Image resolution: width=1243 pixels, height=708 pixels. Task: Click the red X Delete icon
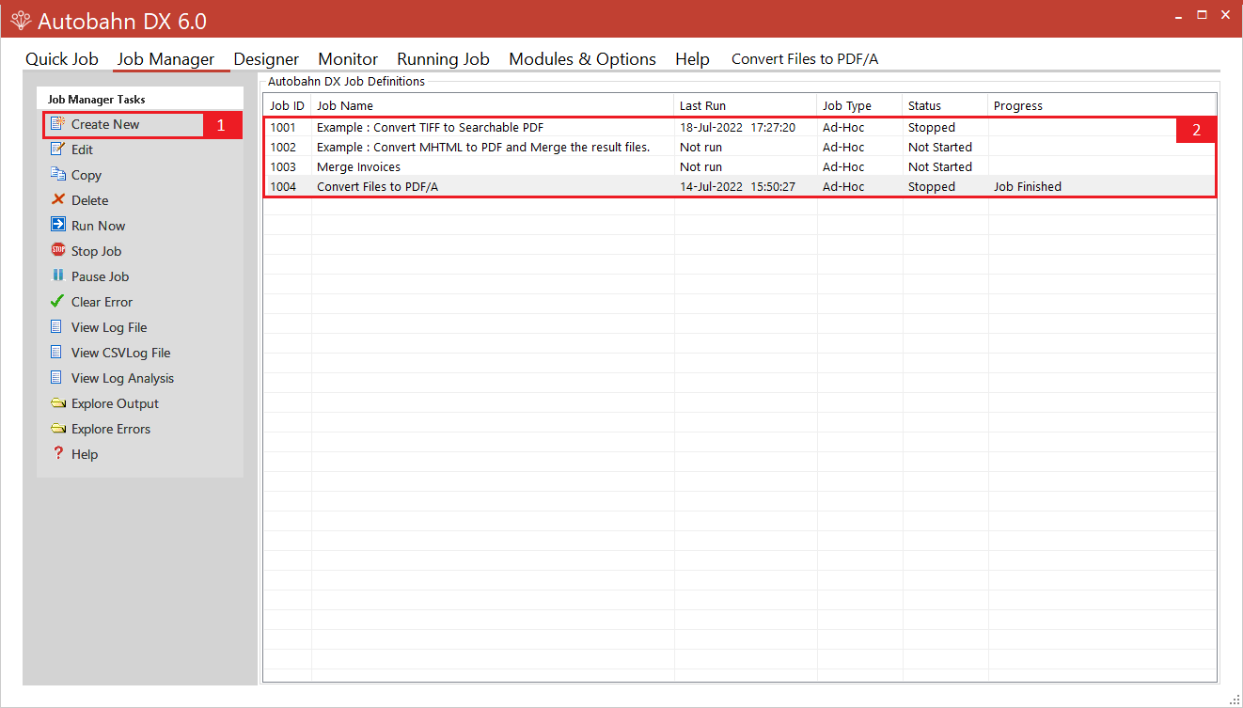(x=58, y=200)
